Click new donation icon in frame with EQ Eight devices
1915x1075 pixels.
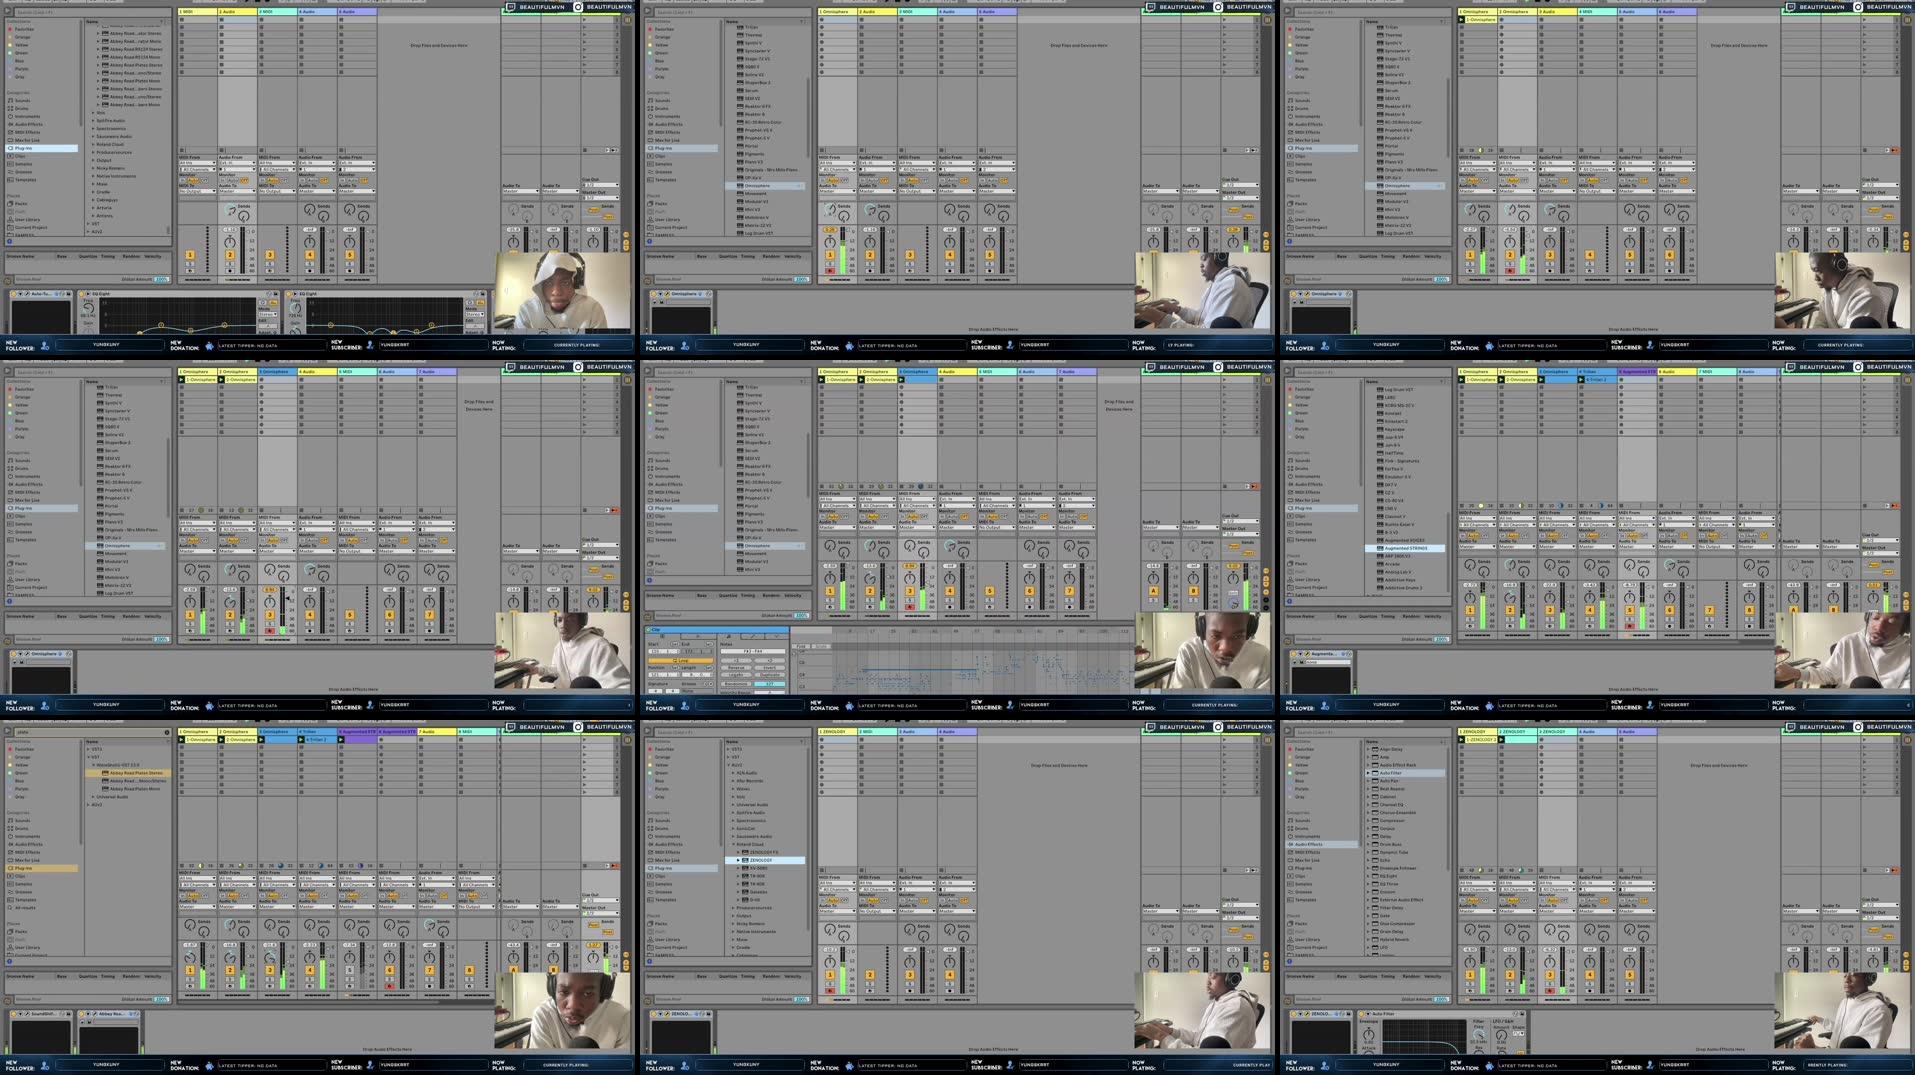pyautogui.click(x=210, y=345)
